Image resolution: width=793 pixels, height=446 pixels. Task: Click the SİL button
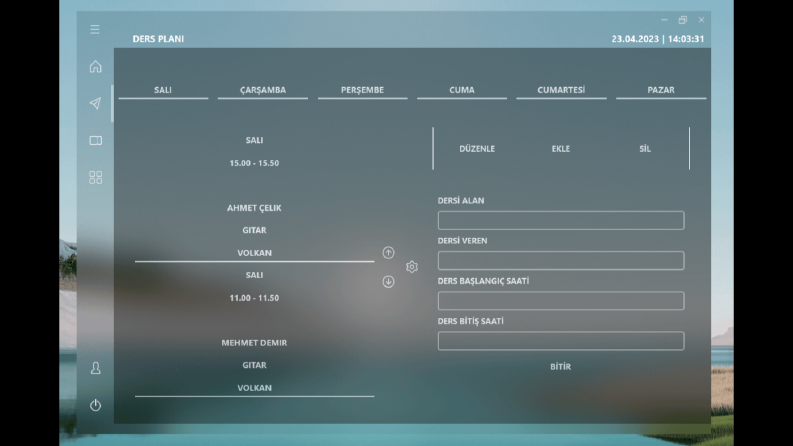pyautogui.click(x=645, y=149)
